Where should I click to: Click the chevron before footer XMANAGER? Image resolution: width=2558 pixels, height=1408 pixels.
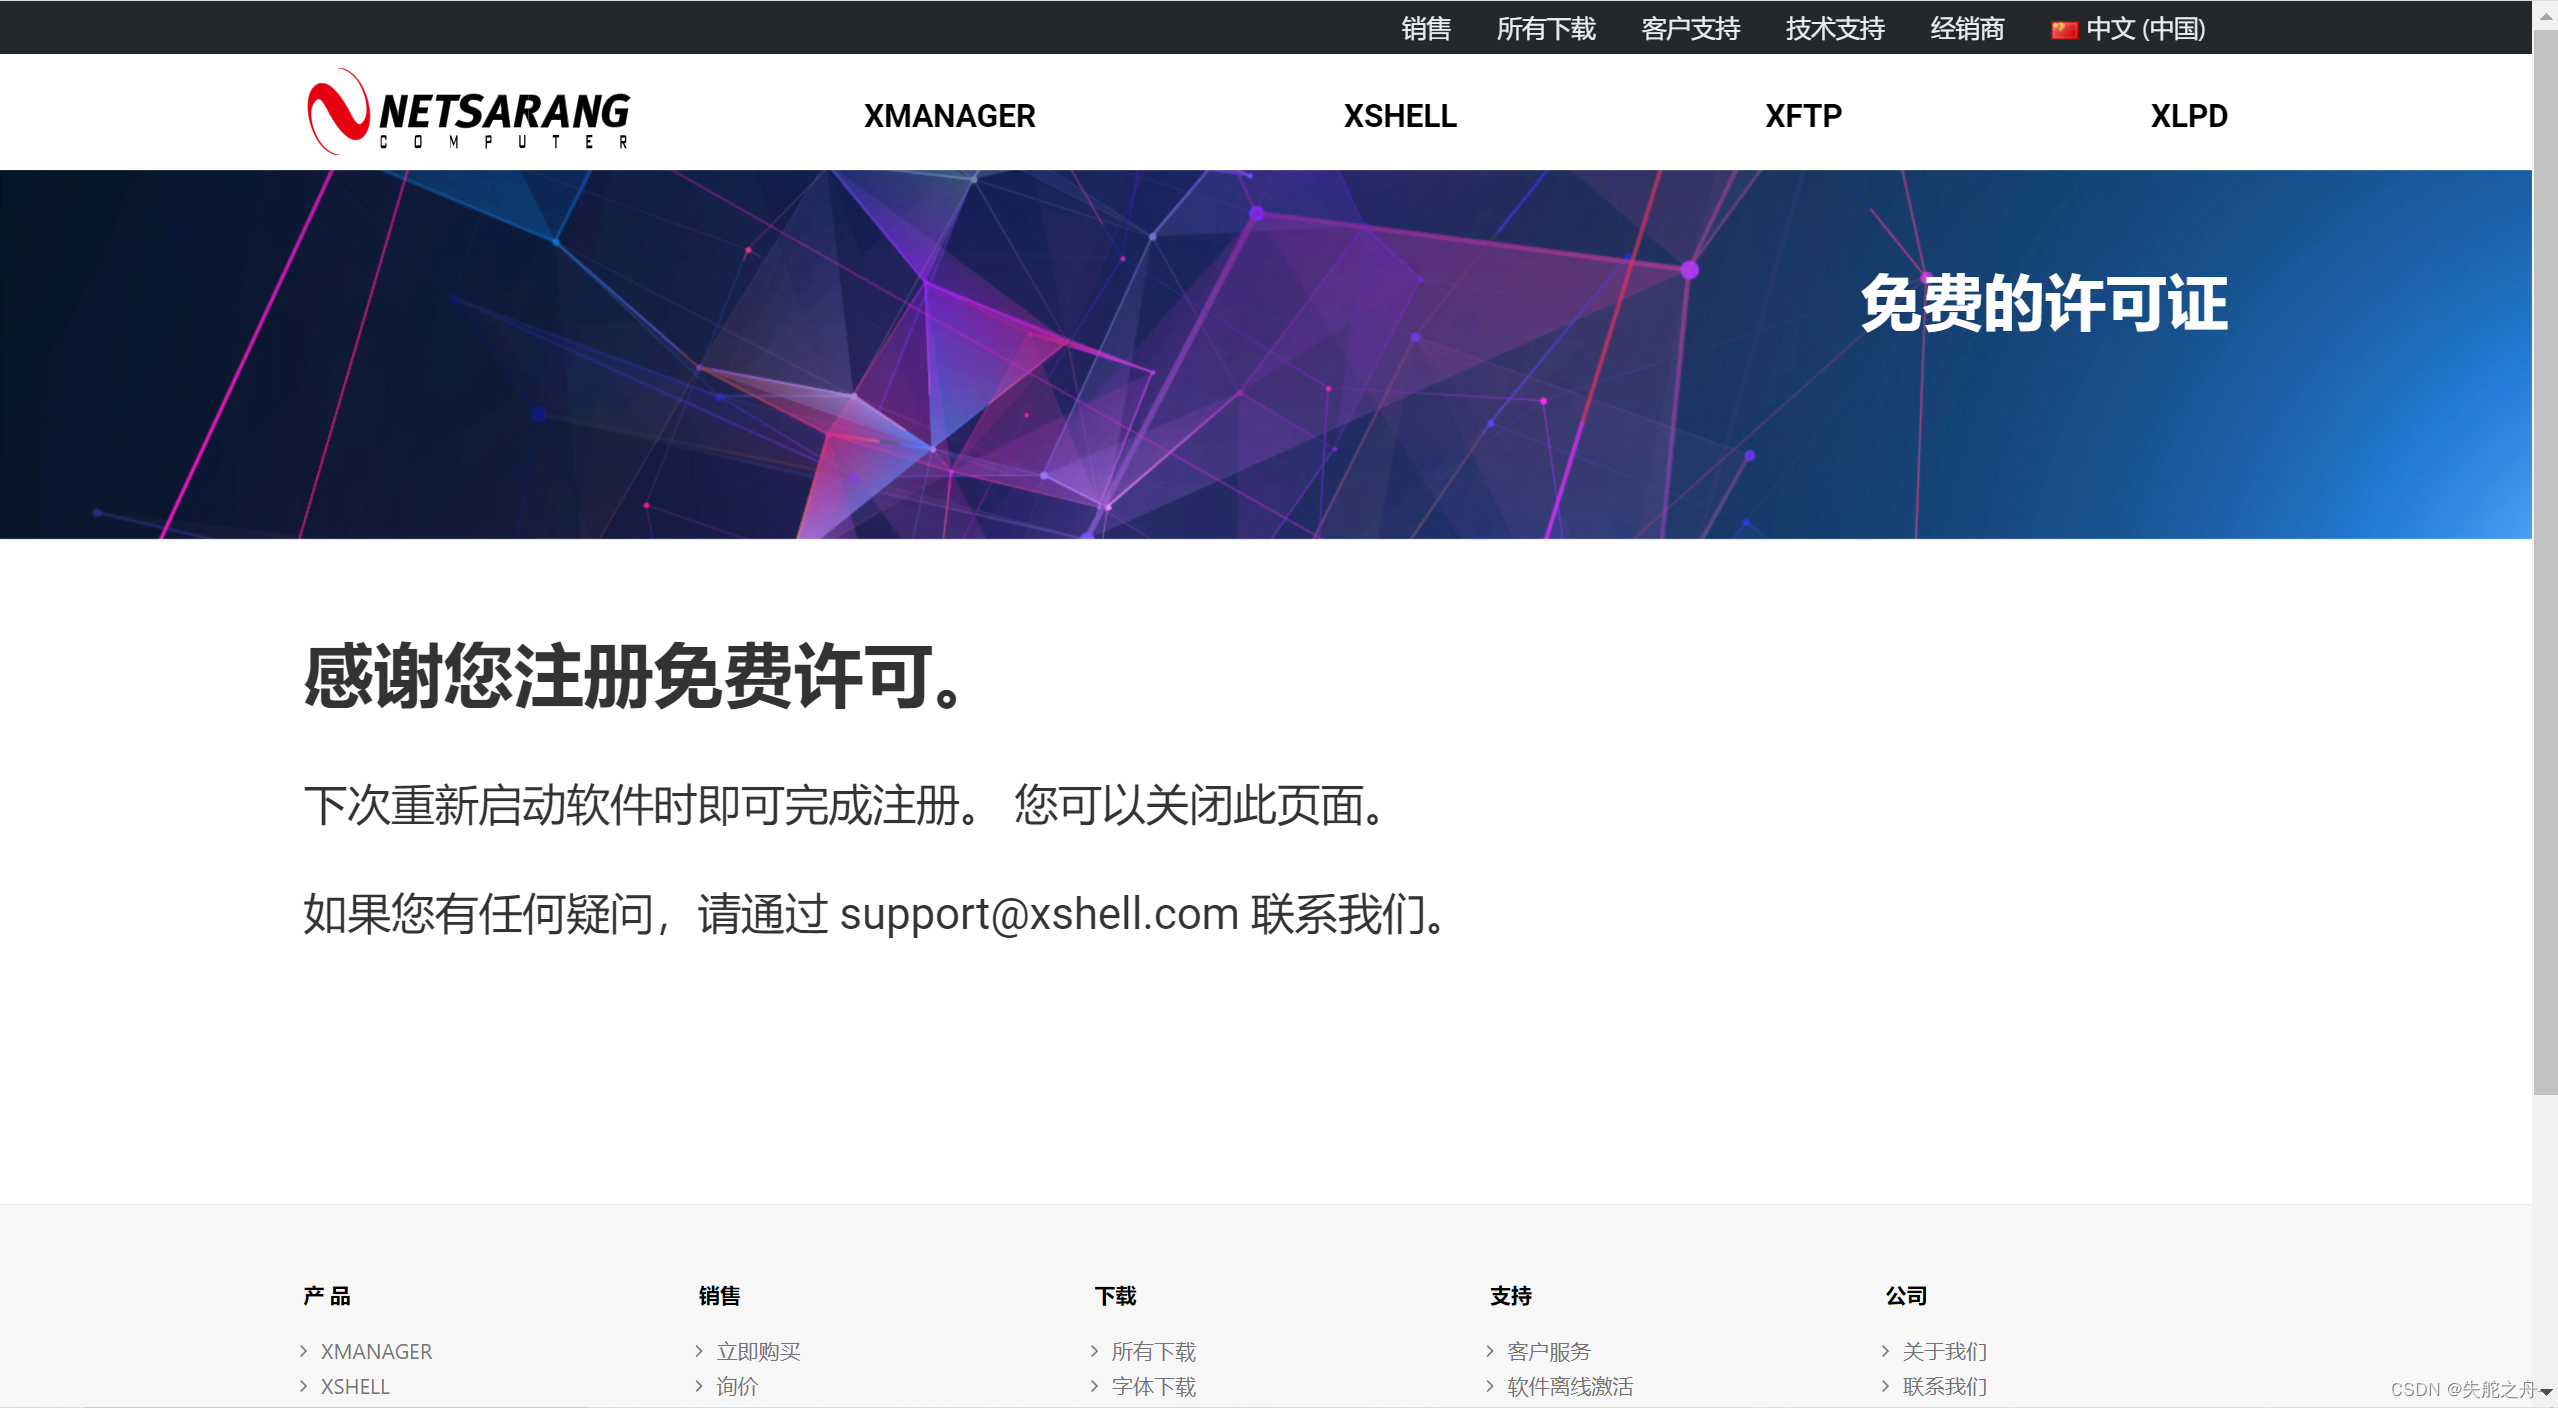(x=304, y=1351)
